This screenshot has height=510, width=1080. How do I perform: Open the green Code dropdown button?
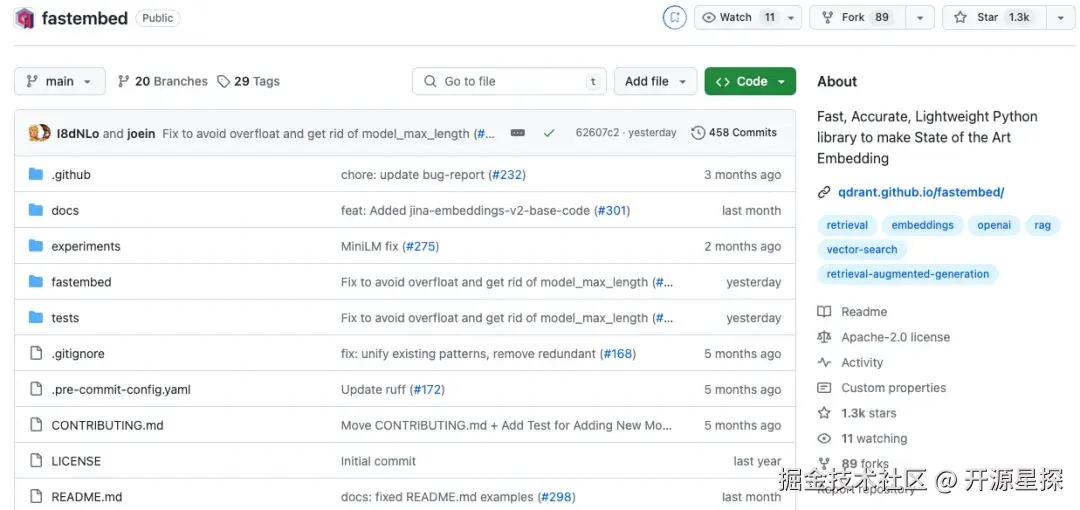(750, 81)
